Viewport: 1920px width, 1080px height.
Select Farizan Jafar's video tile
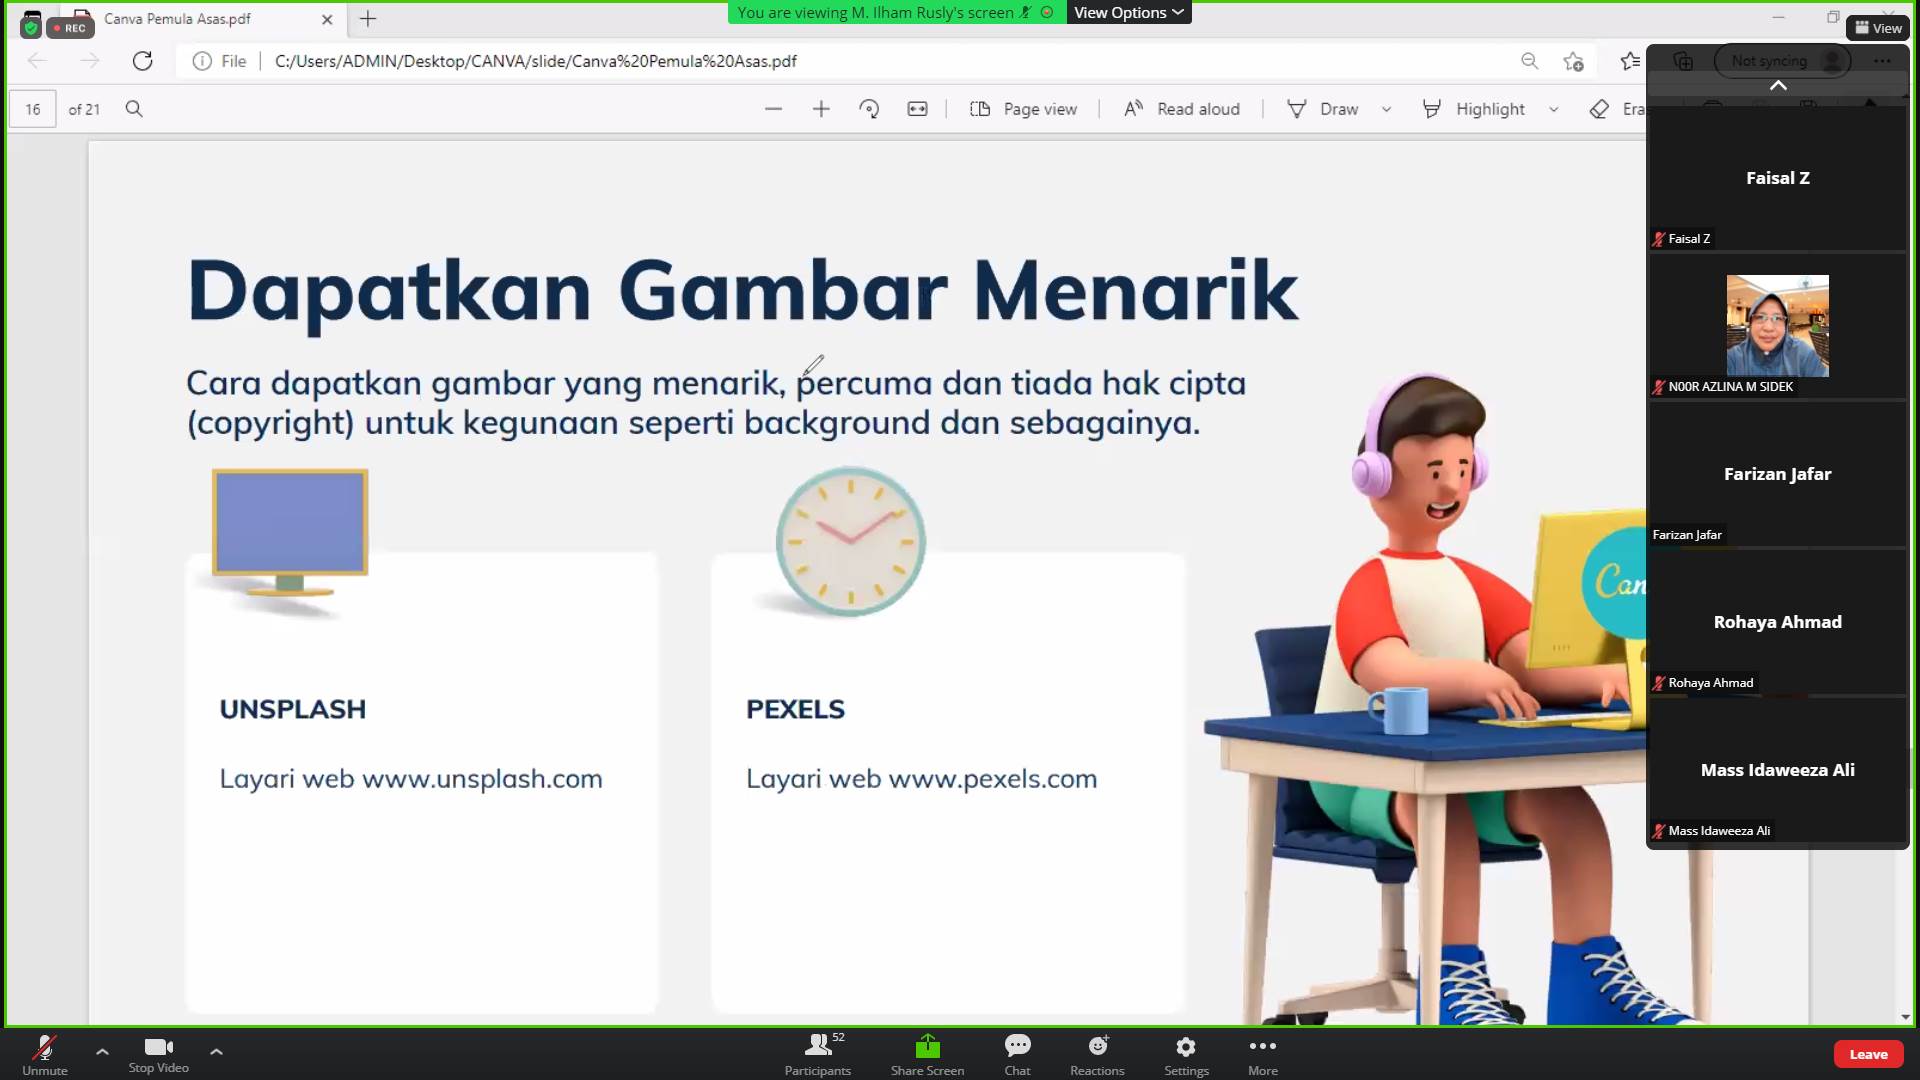coord(1778,474)
